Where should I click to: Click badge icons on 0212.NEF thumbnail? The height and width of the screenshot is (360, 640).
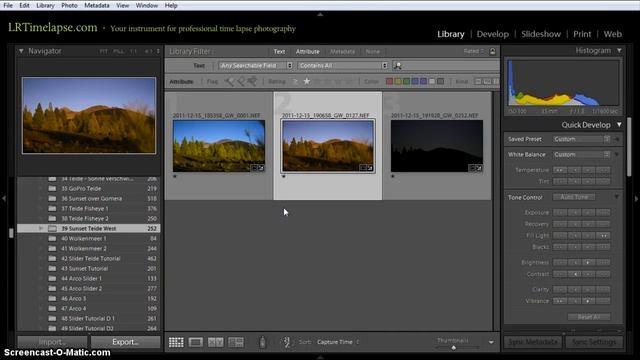coord(475,168)
